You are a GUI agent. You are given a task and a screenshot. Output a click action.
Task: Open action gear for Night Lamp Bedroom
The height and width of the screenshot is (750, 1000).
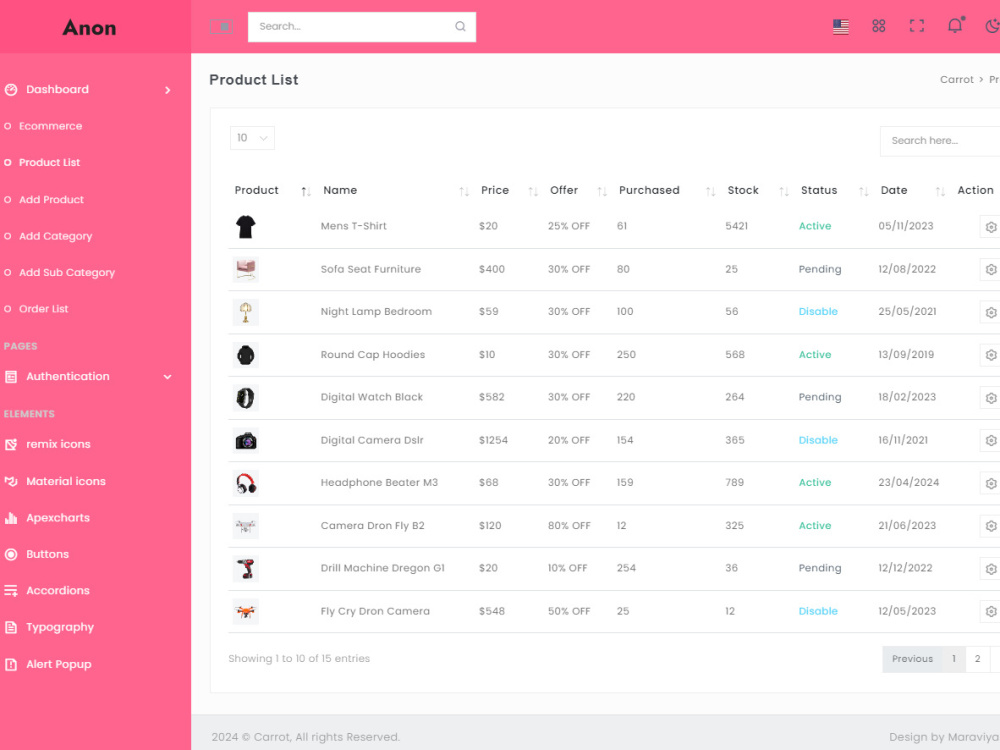tap(990, 312)
